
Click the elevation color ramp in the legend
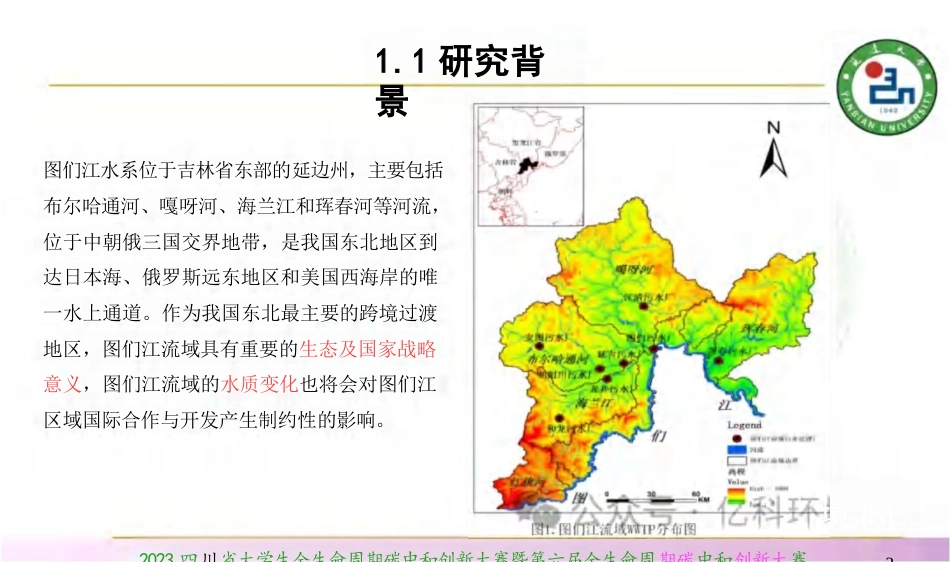pos(736,497)
